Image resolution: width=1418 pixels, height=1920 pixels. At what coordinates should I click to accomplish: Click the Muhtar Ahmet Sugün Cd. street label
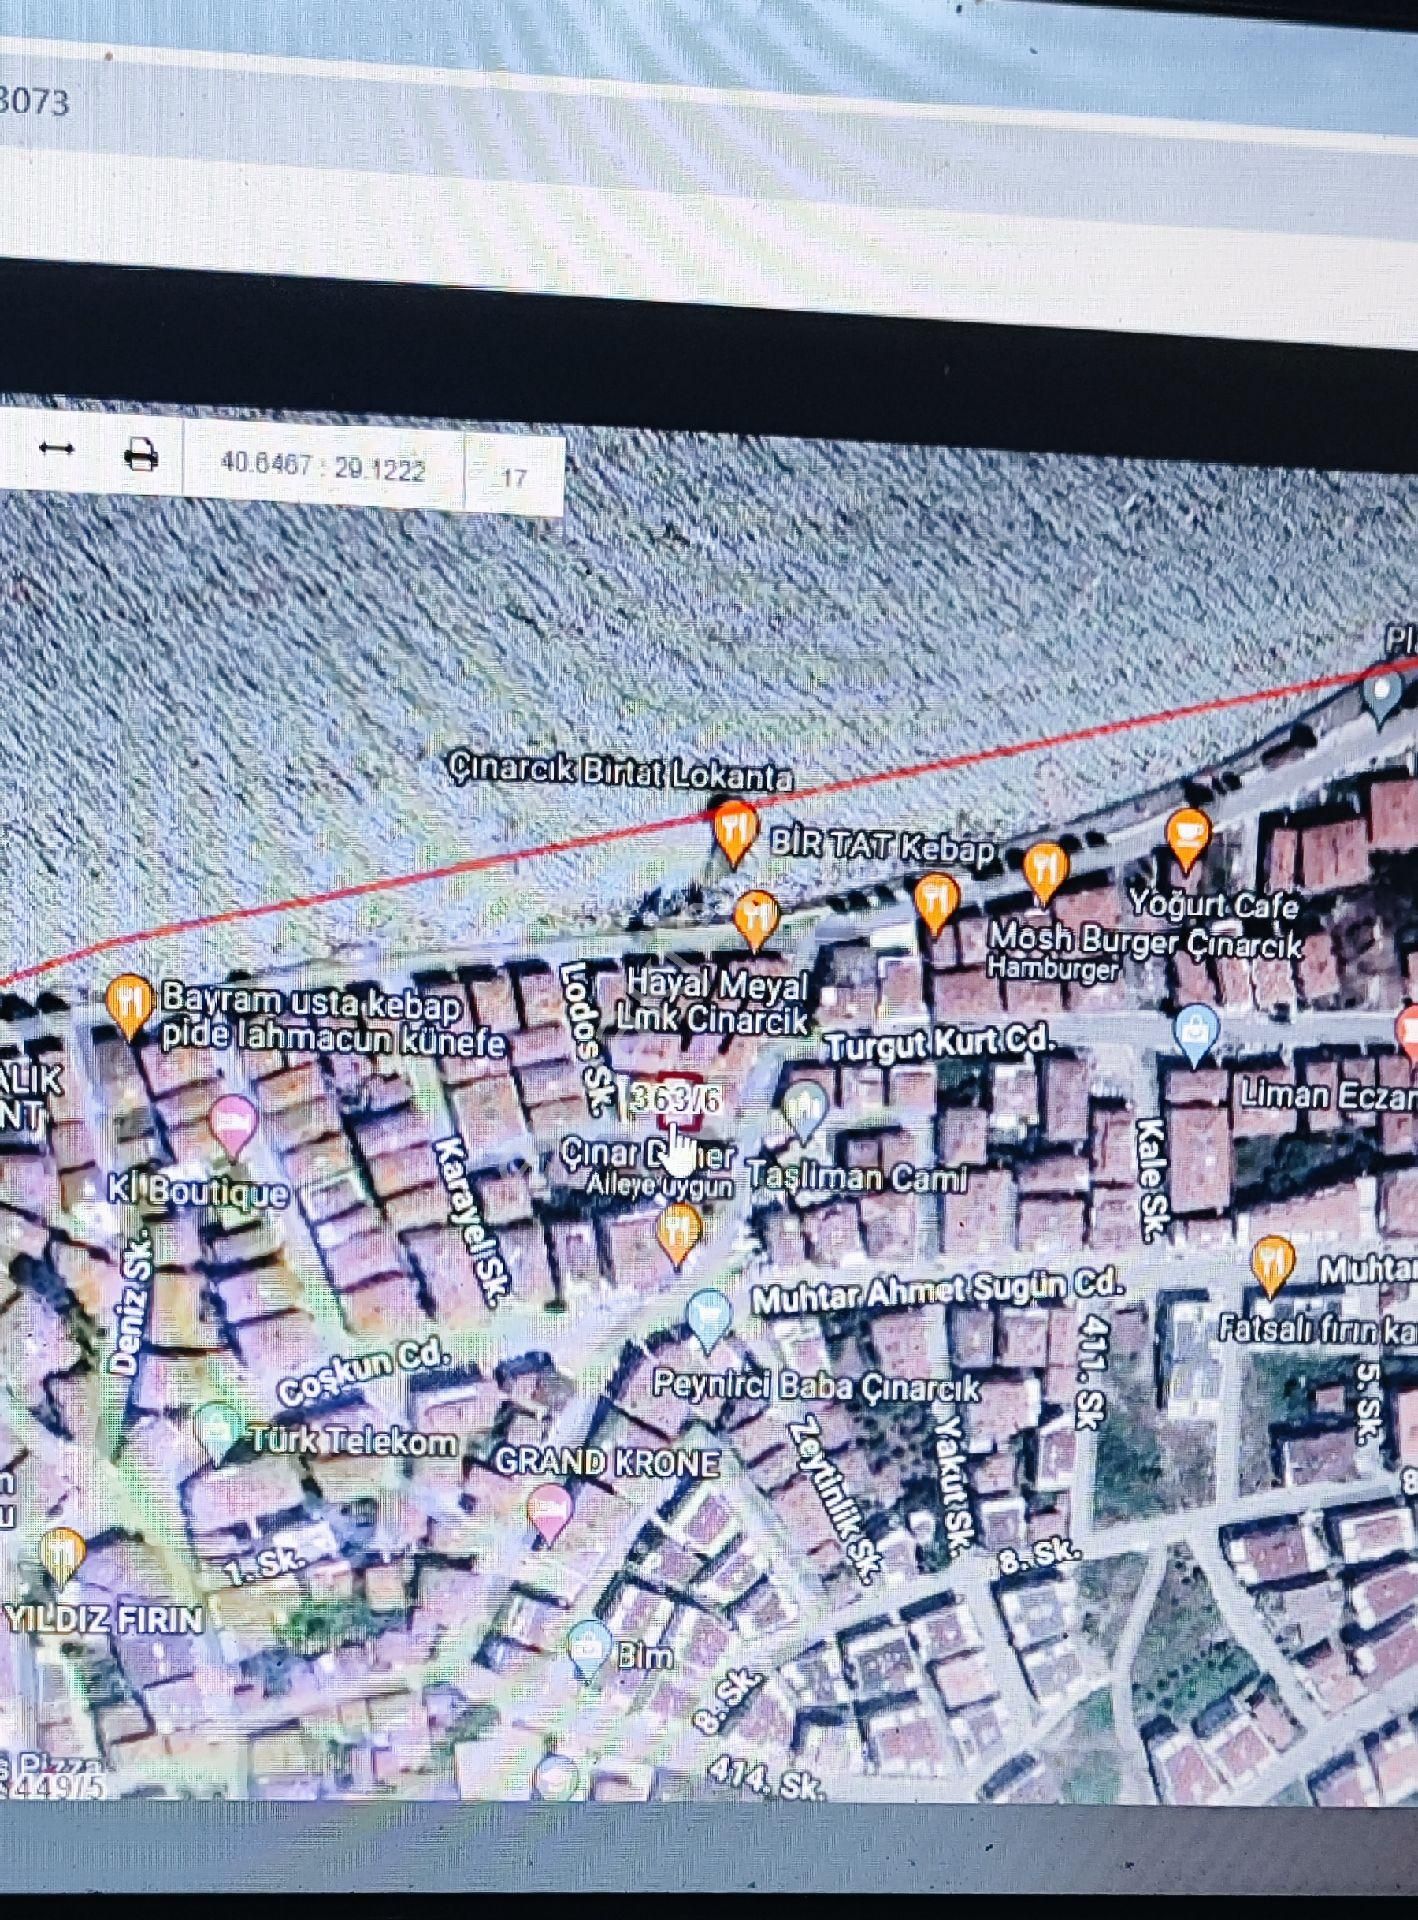click(x=938, y=1292)
